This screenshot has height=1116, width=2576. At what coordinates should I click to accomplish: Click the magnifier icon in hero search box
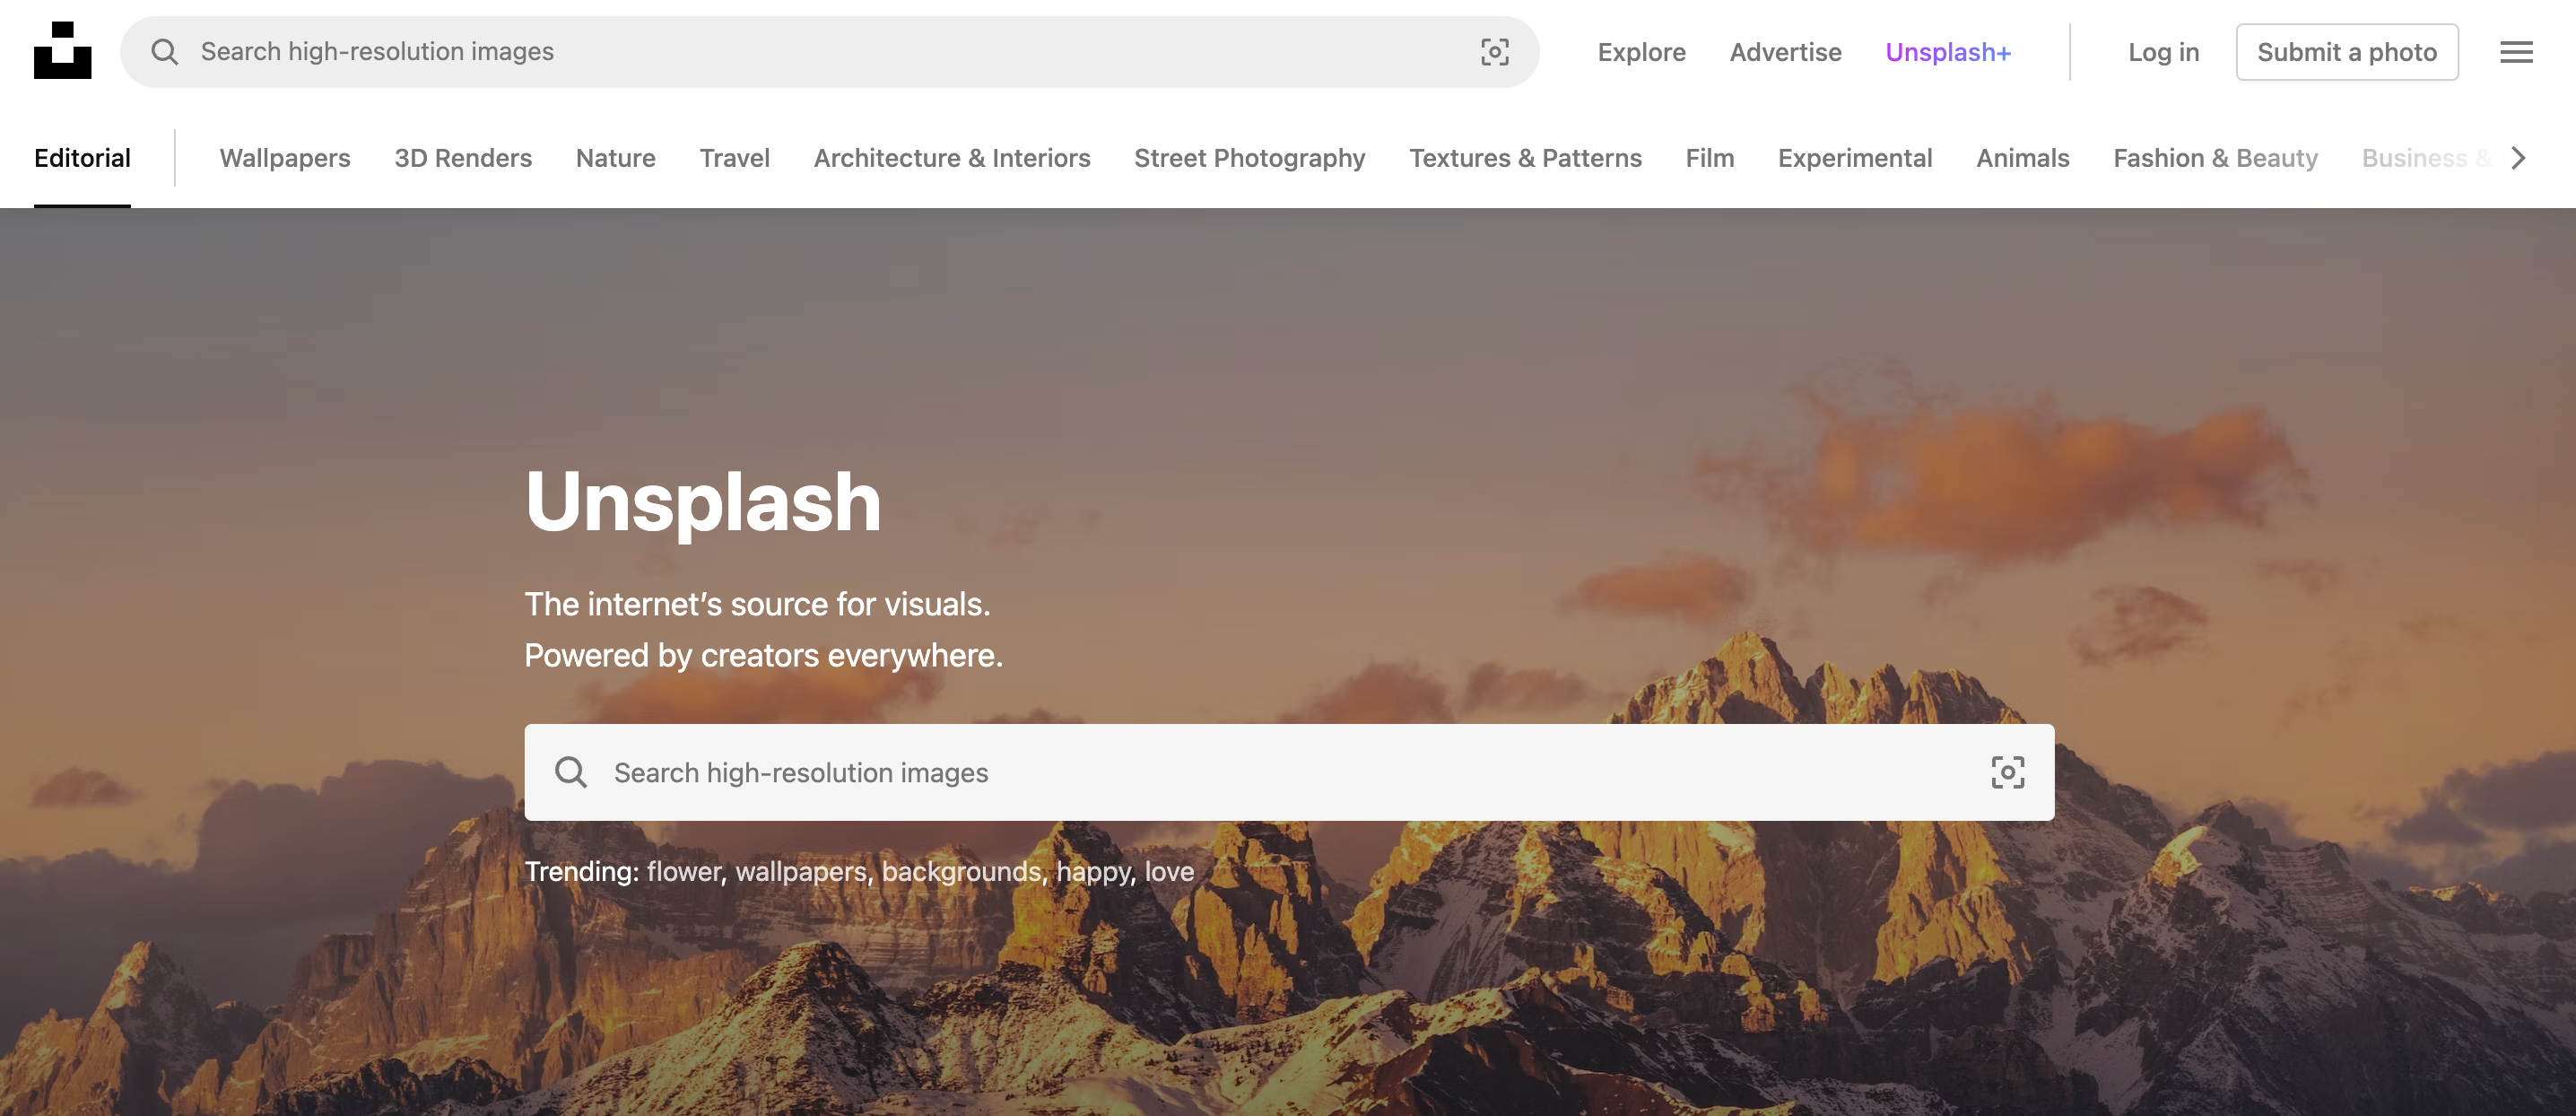coord(571,772)
